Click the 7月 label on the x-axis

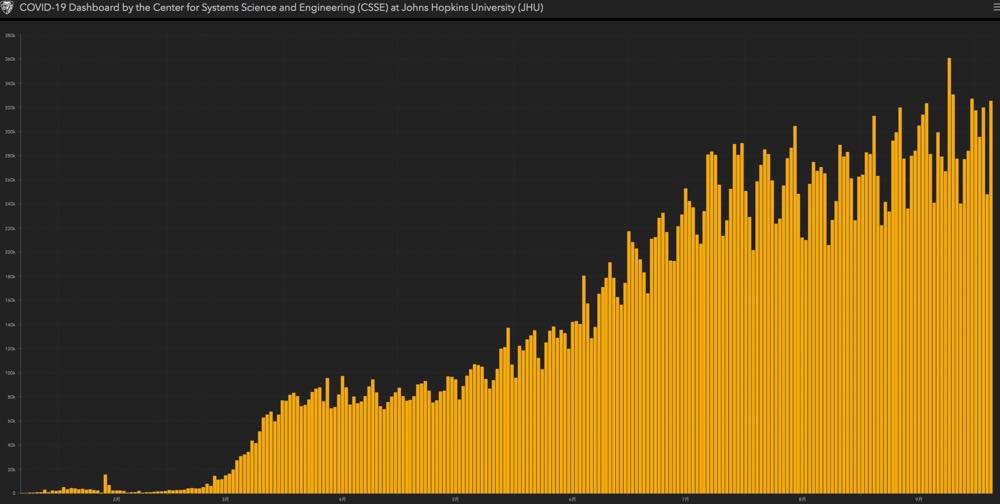tap(686, 498)
